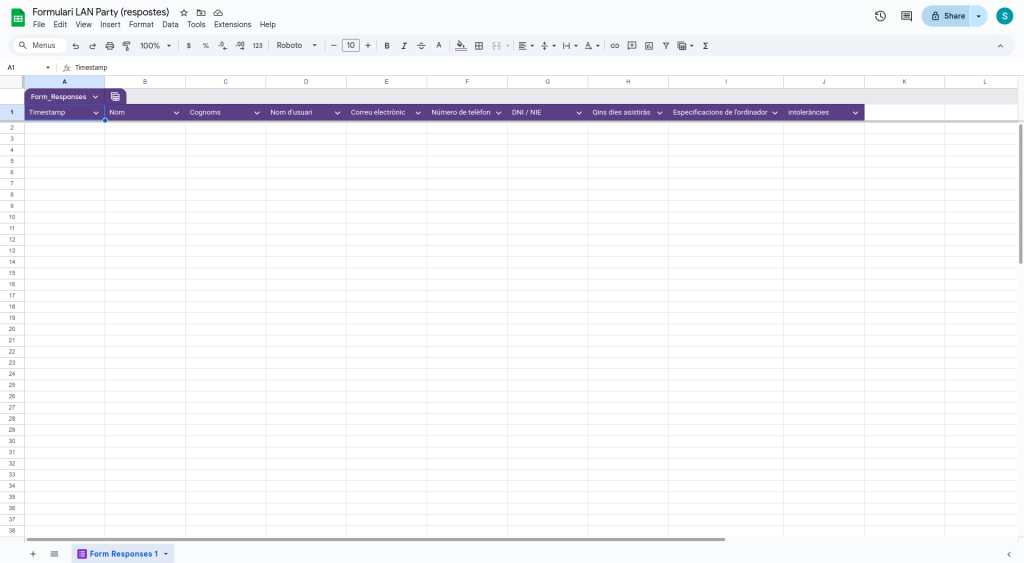Switch to Form Responses 1 sheet tab

tap(122, 553)
